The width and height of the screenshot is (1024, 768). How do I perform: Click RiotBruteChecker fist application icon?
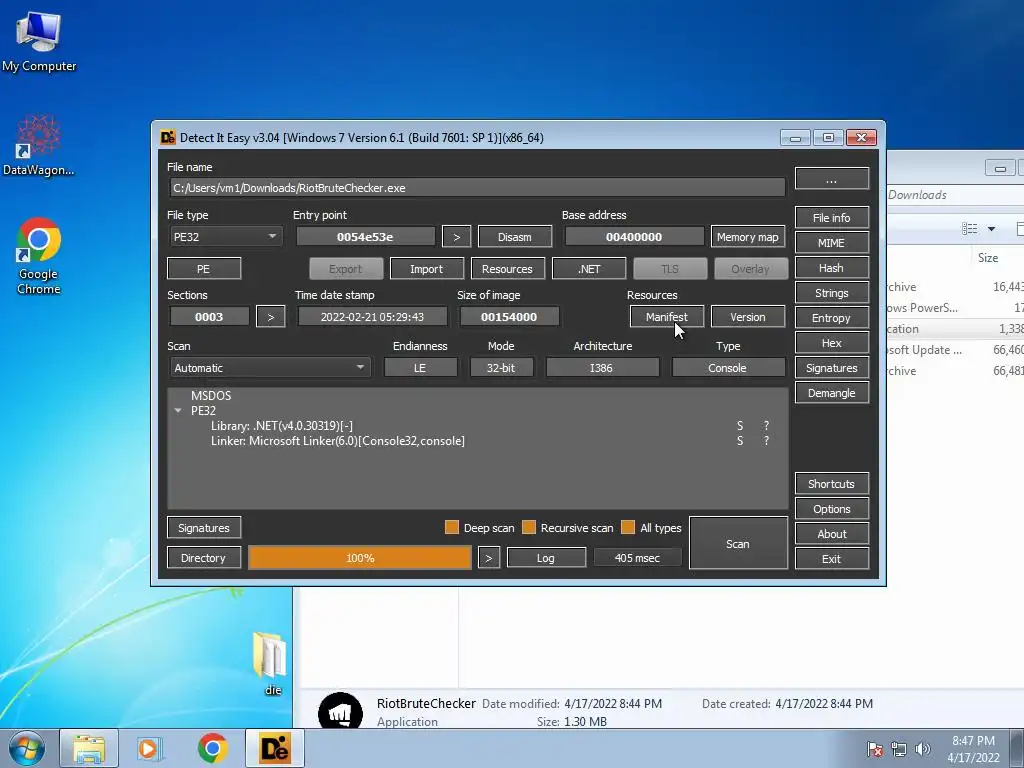click(340, 712)
